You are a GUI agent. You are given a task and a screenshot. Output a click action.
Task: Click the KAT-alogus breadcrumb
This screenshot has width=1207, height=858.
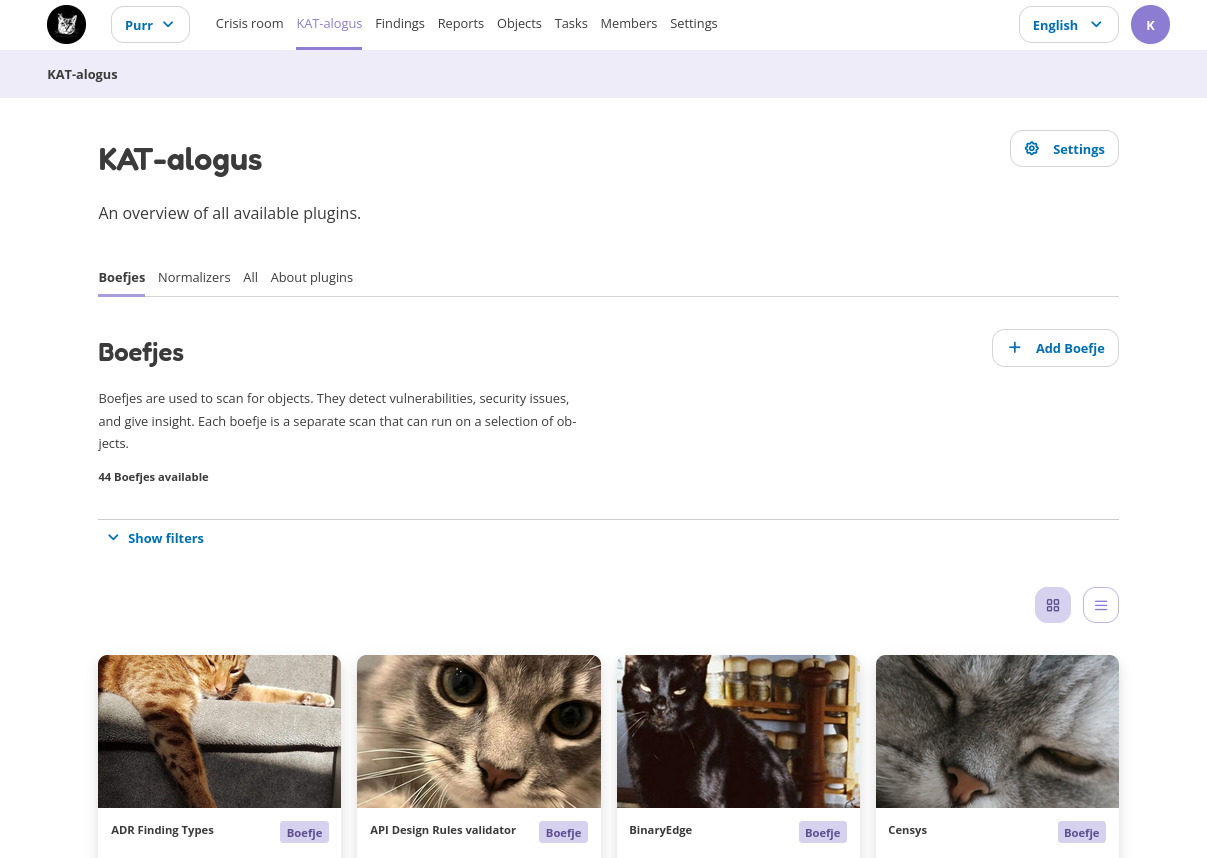(82, 74)
